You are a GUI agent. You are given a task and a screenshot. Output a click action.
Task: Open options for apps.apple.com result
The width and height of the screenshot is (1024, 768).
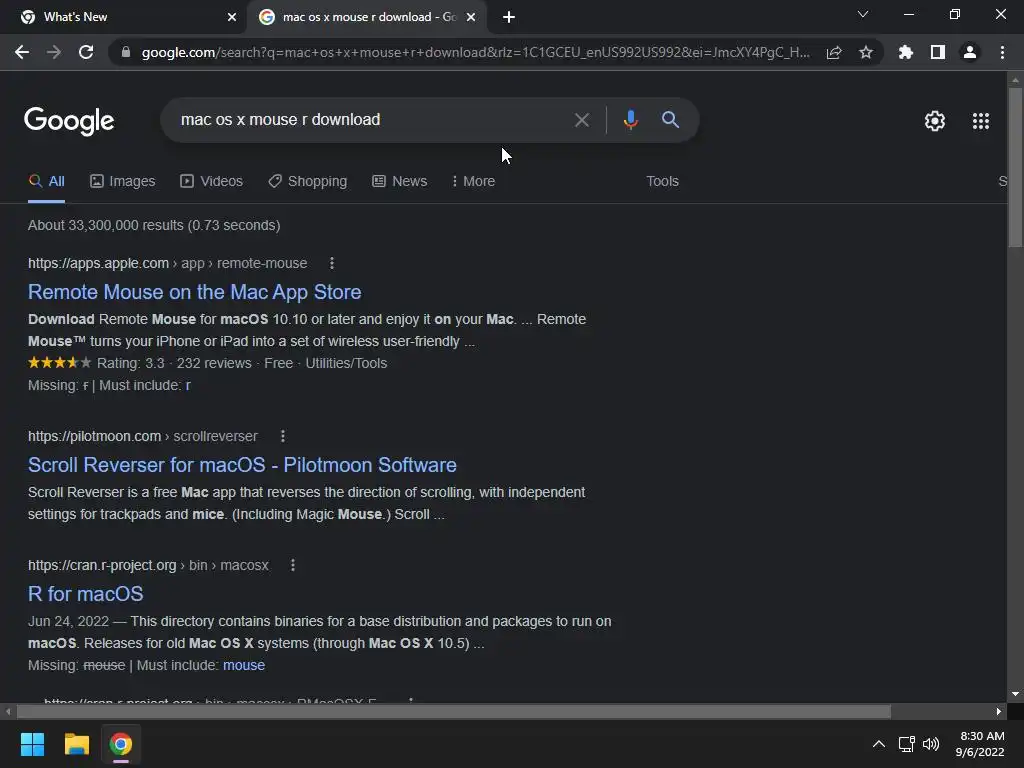pyautogui.click(x=332, y=263)
